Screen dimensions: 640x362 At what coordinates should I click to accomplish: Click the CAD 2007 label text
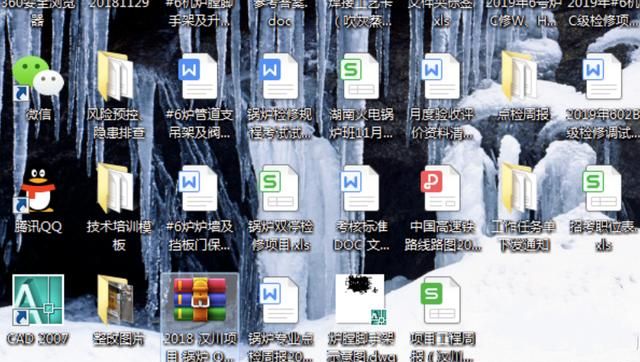pyautogui.click(x=38, y=339)
